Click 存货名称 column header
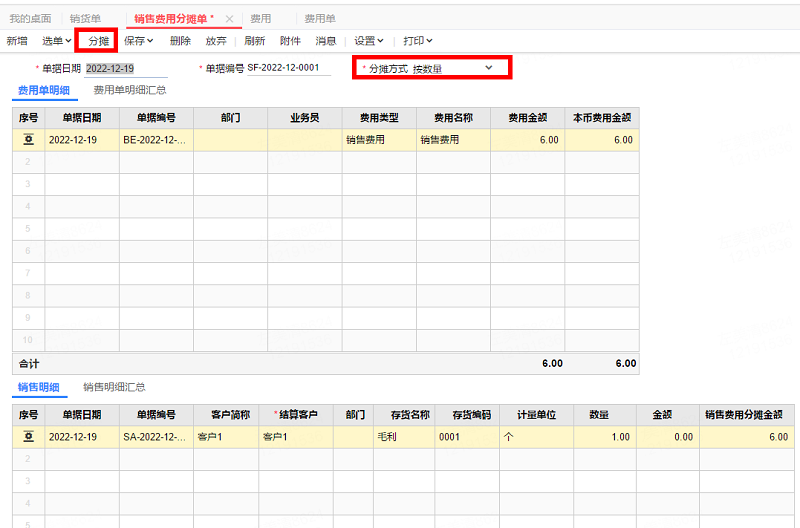The height and width of the screenshot is (528, 800). click(404, 415)
